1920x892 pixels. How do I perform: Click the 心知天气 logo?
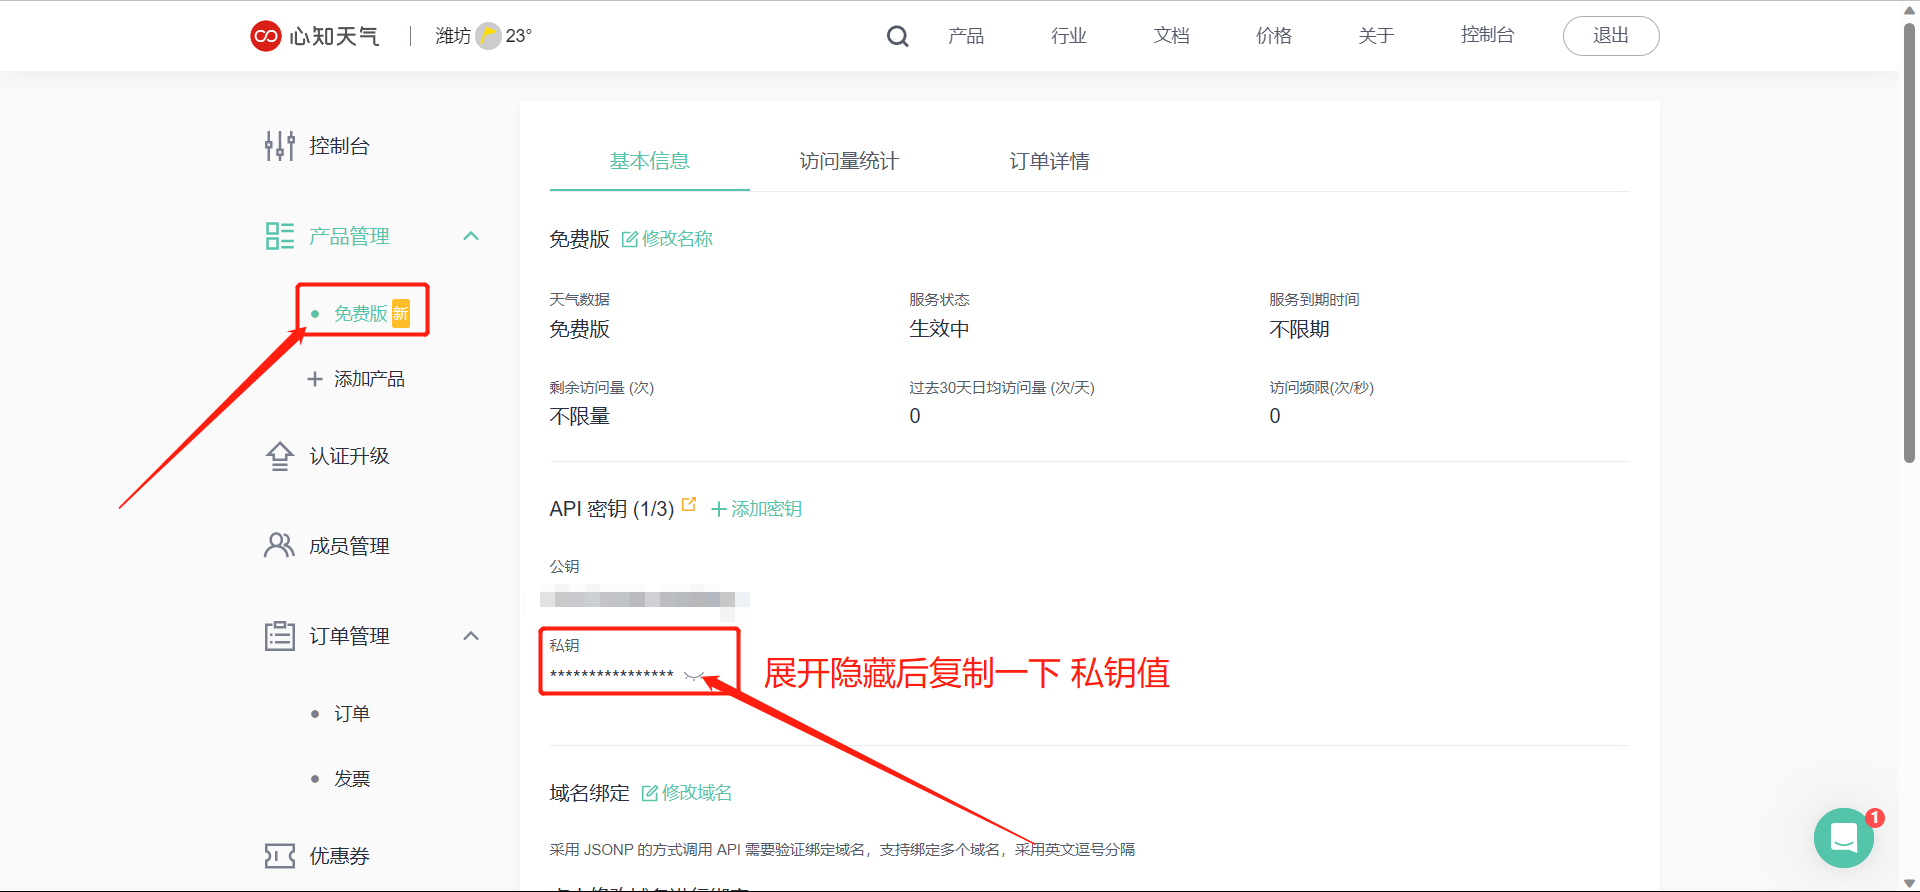(315, 36)
